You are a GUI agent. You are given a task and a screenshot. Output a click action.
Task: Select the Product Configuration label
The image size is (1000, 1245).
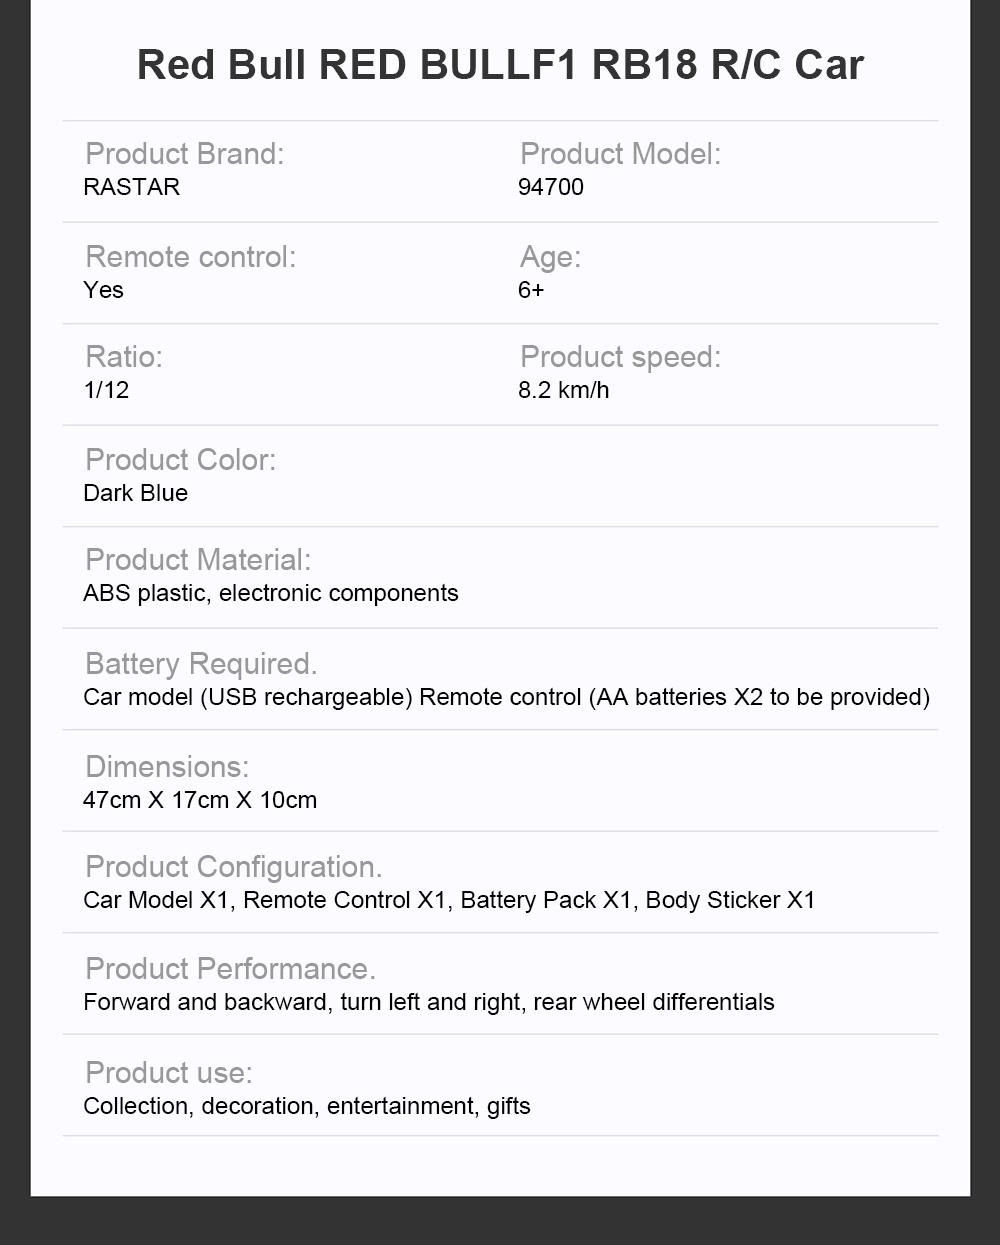click(x=234, y=867)
